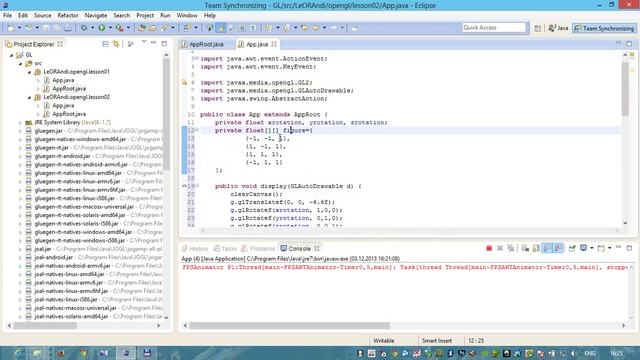The width and height of the screenshot is (640, 360).
Task: Toggle Pin Console
Action: 572,248
